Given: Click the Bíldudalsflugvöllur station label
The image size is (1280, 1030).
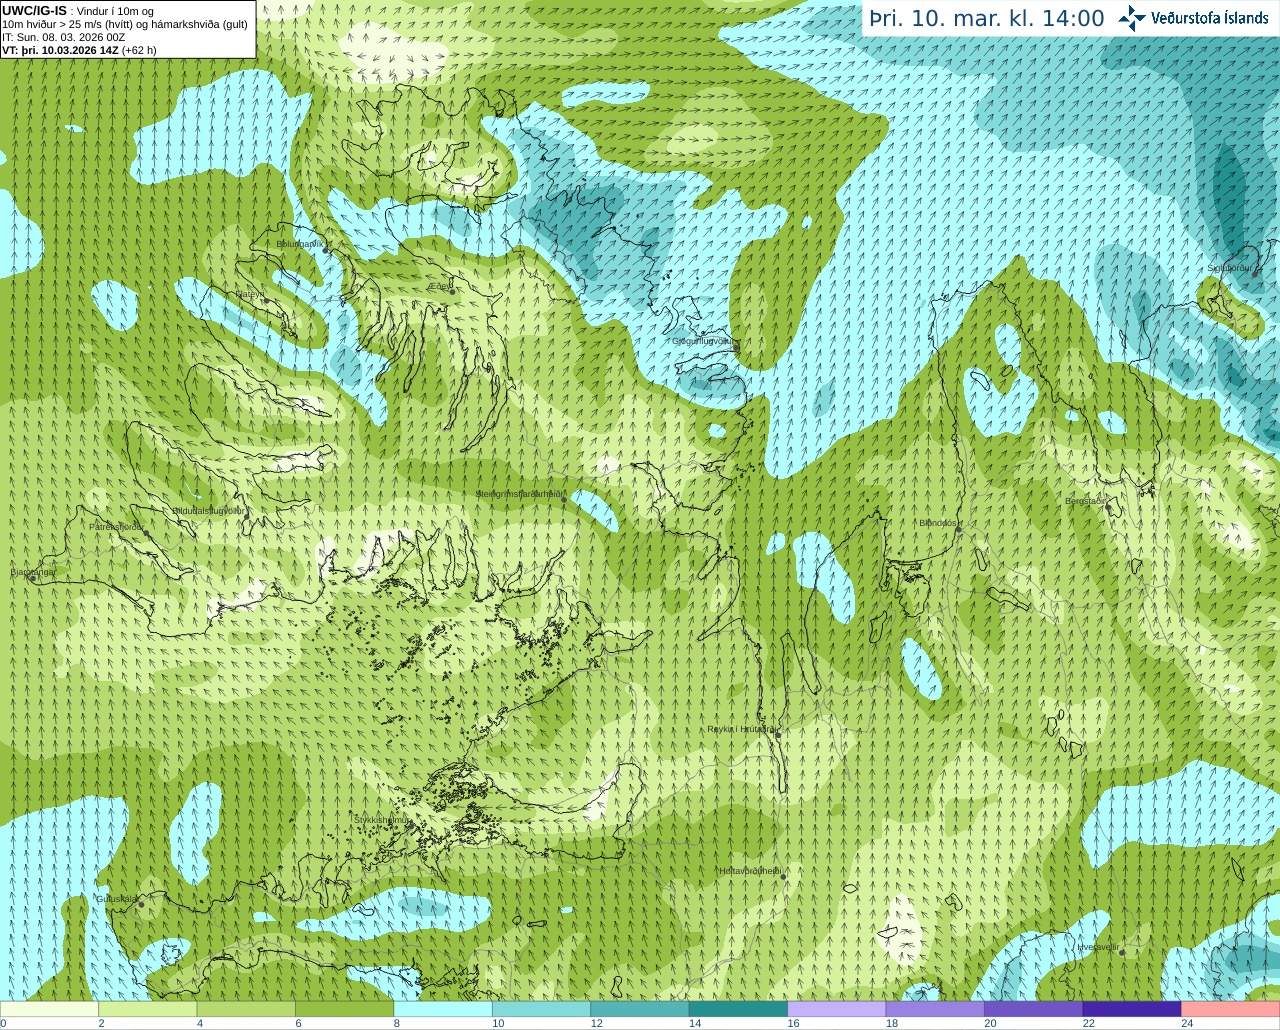Looking at the screenshot, I should [x=209, y=510].
